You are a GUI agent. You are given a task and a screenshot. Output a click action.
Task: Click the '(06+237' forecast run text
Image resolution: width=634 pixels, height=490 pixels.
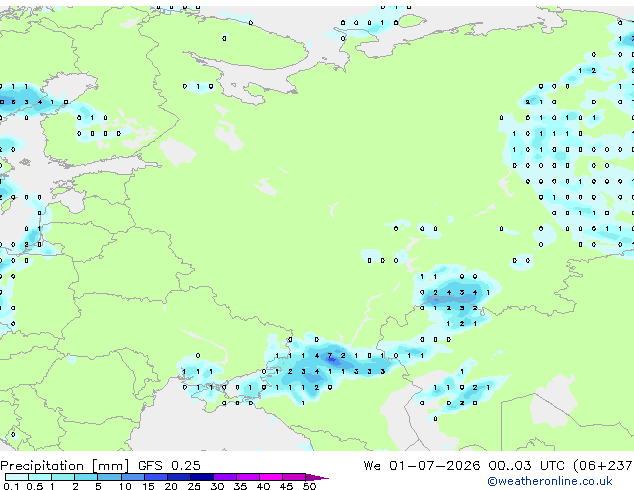[603, 466]
